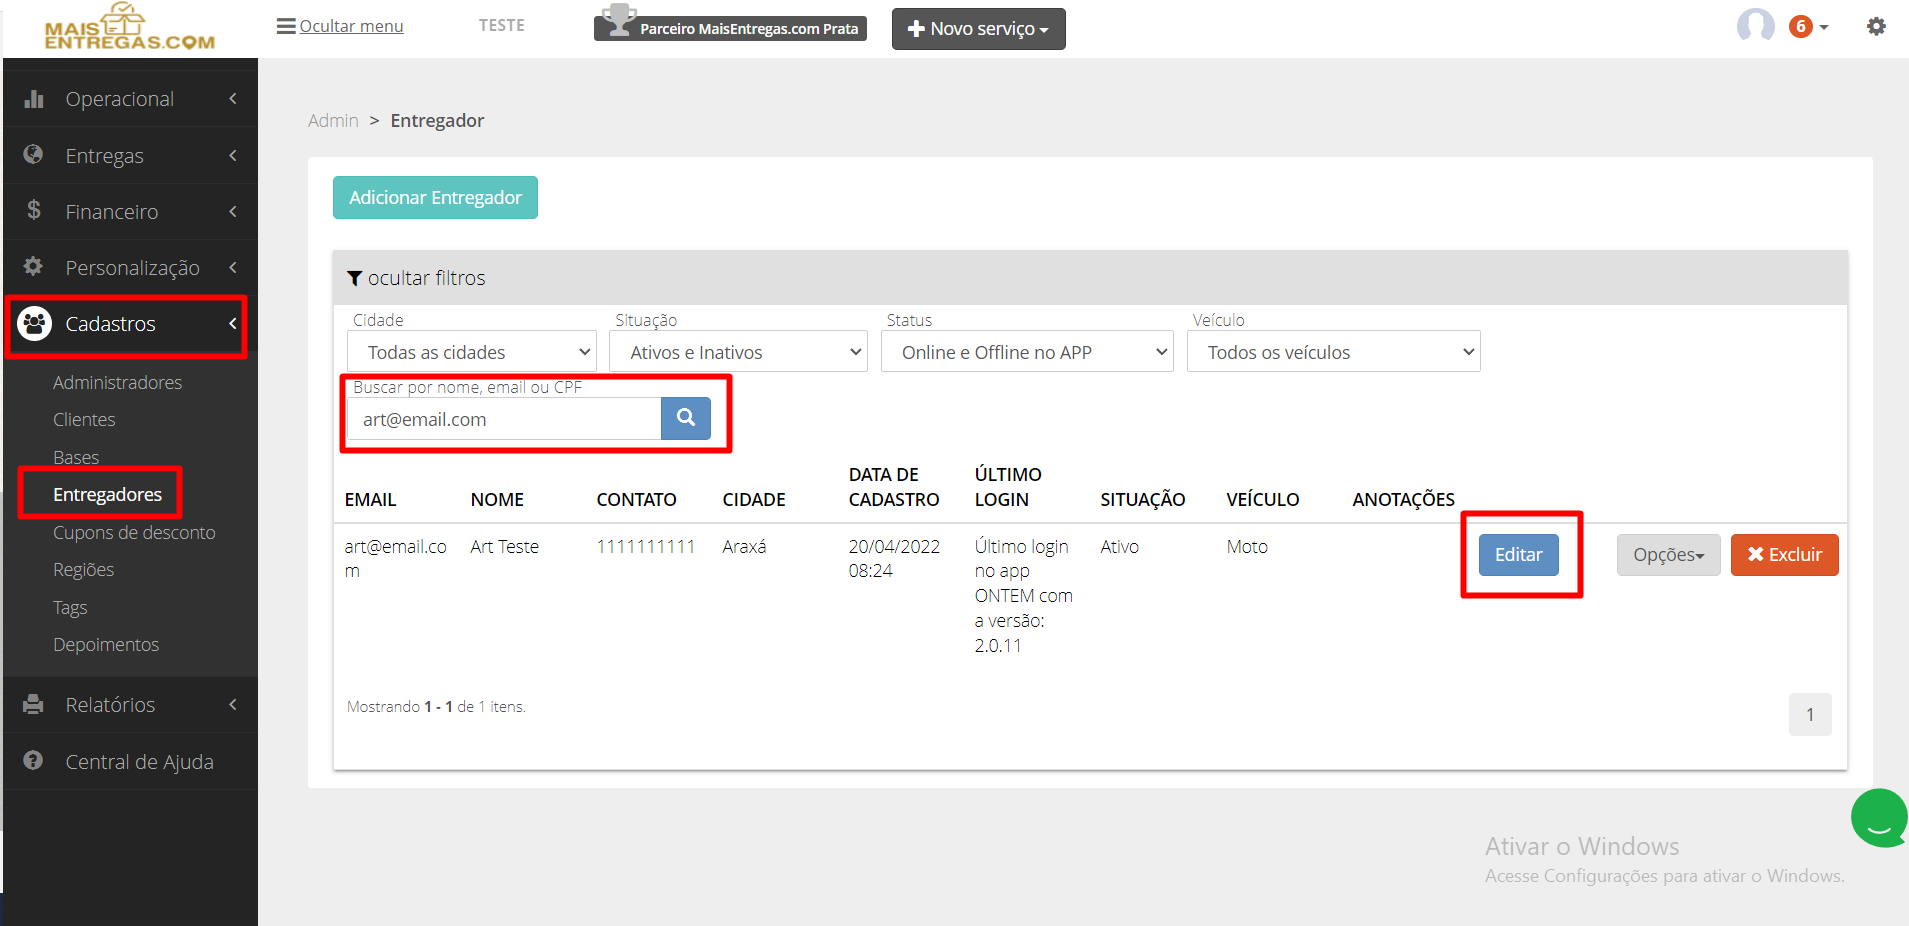The width and height of the screenshot is (1909, 926).
Task: Open Regiões in the sidebar
Action: click(83, 569)
